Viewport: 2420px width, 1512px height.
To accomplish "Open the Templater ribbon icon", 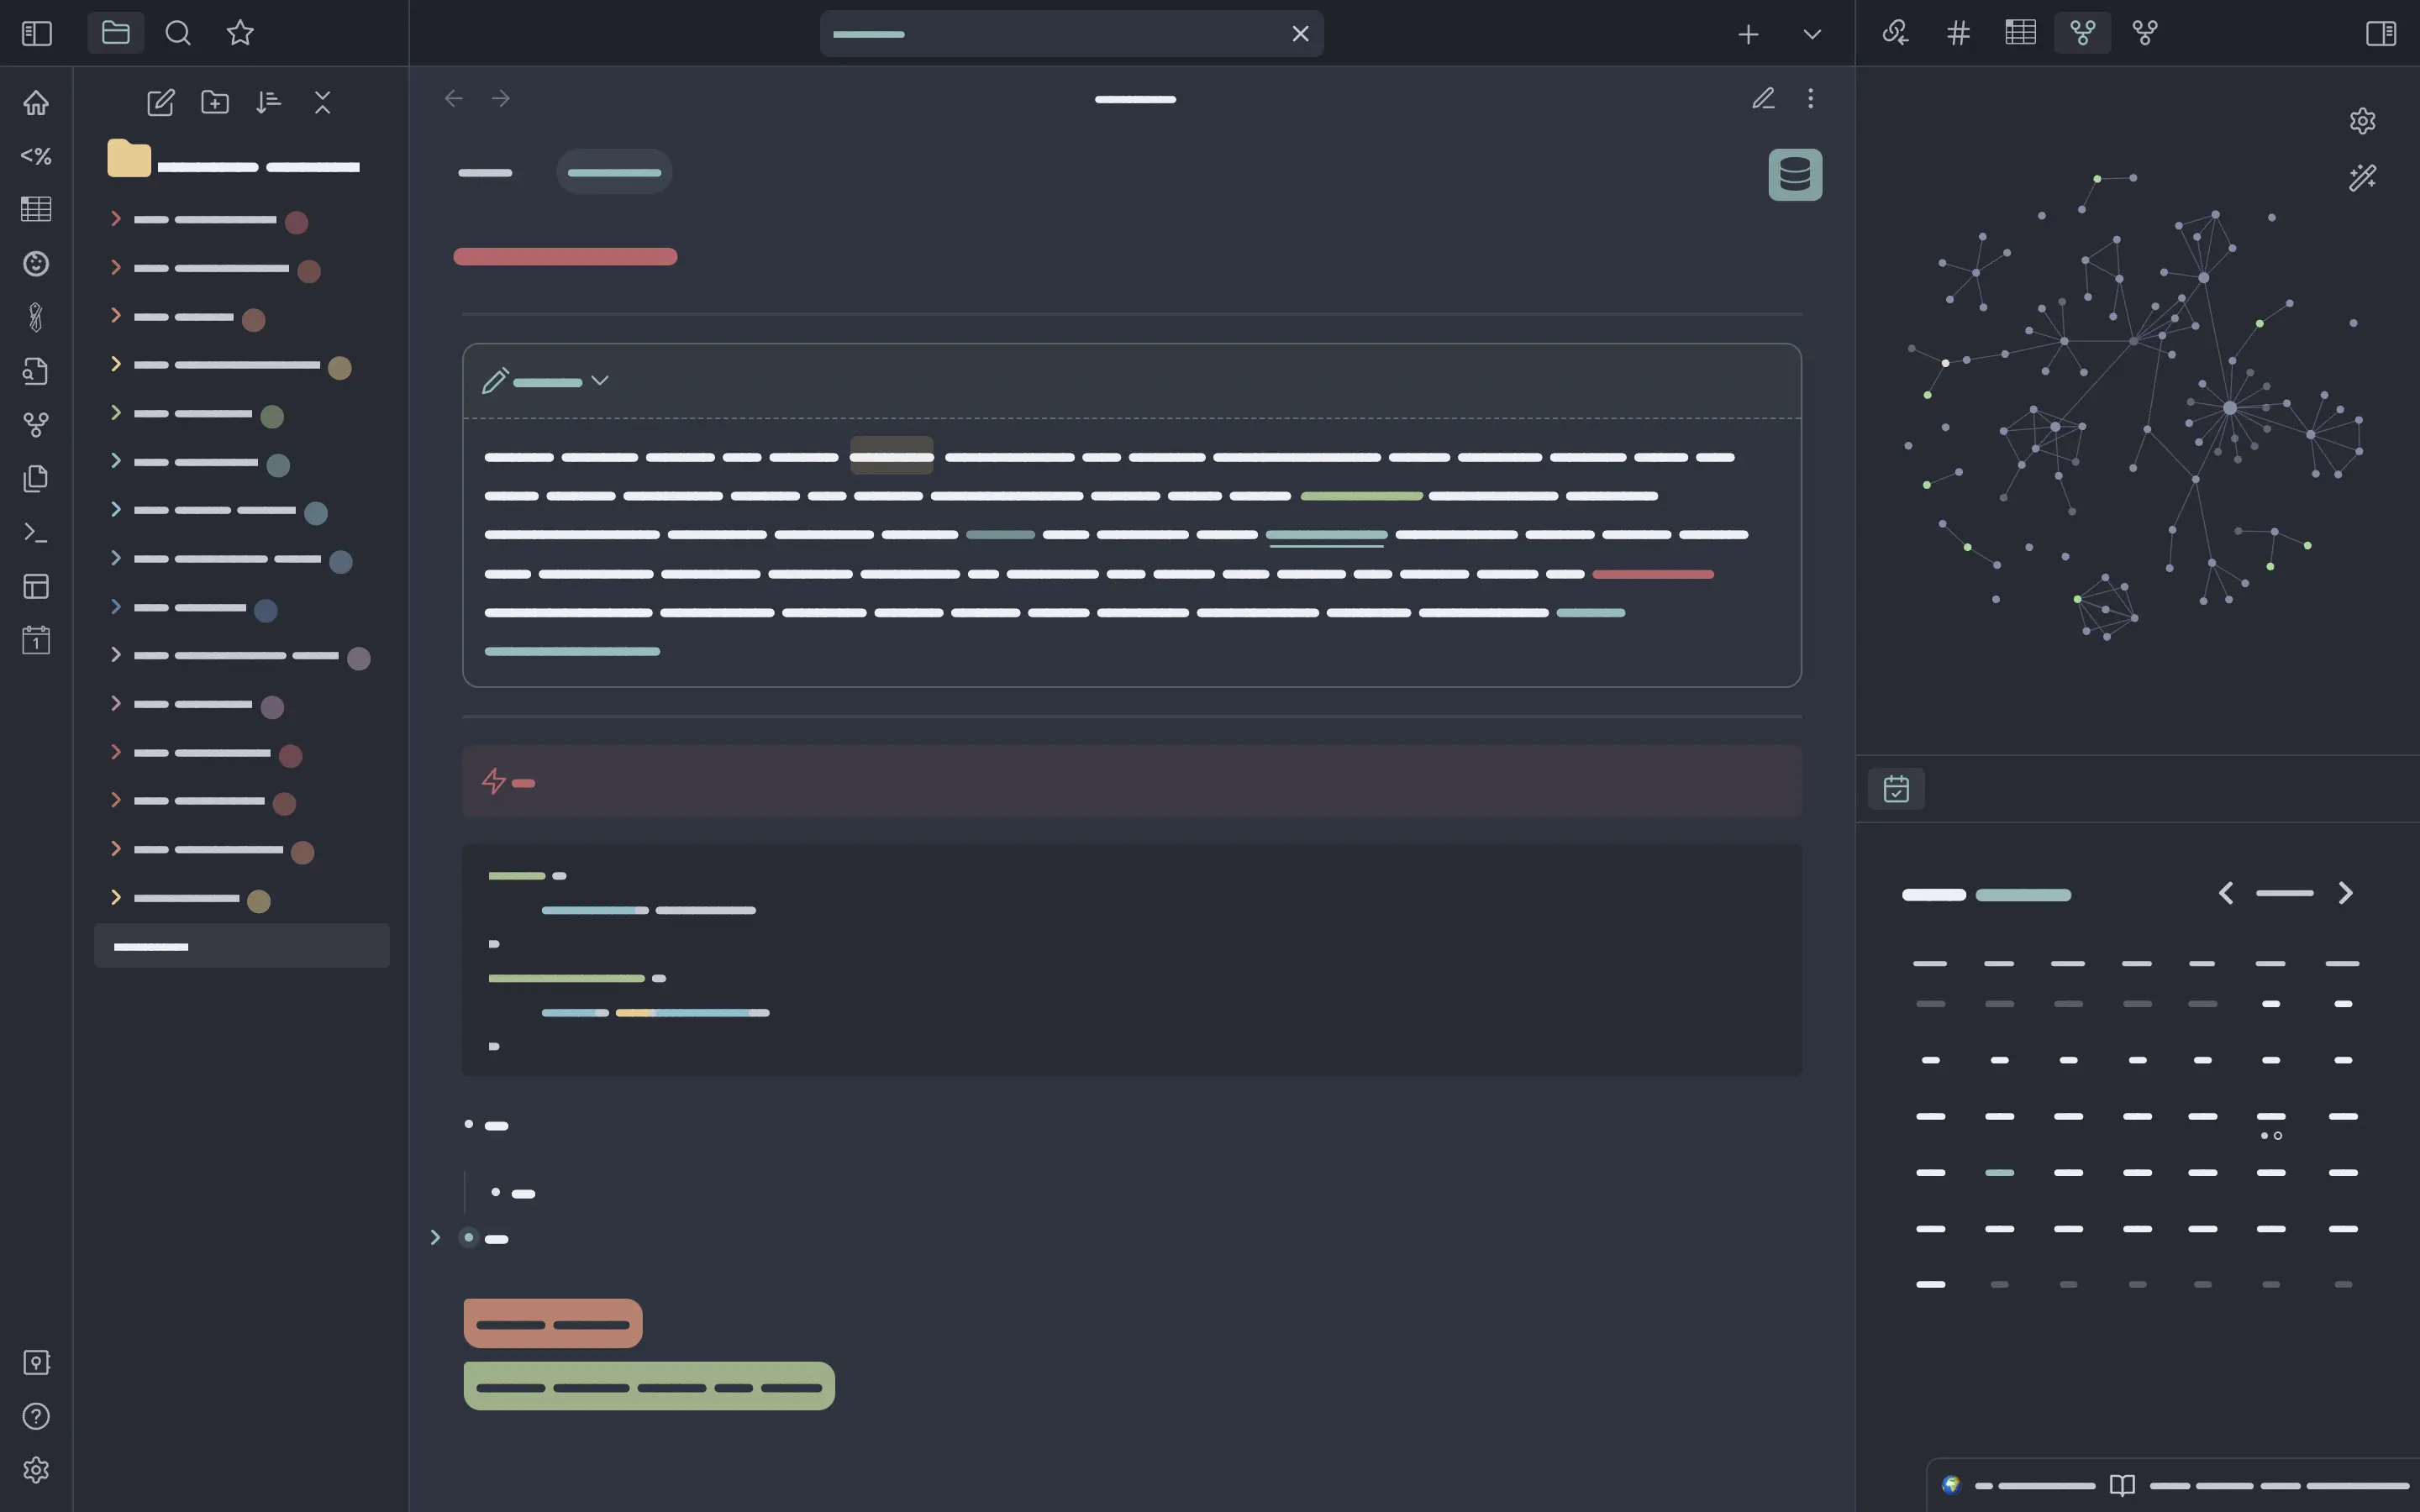I will (x=36, y=156).
